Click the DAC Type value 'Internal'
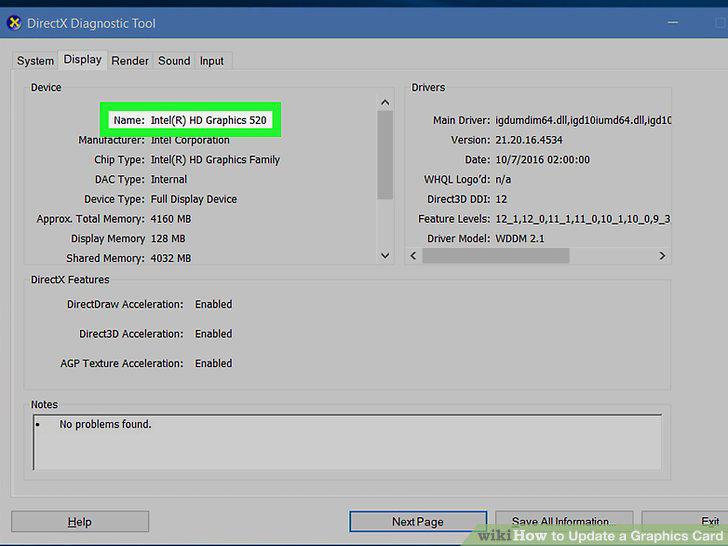This screenshot has height=546, width=728. pyautogui.click(x=169, y=180)
